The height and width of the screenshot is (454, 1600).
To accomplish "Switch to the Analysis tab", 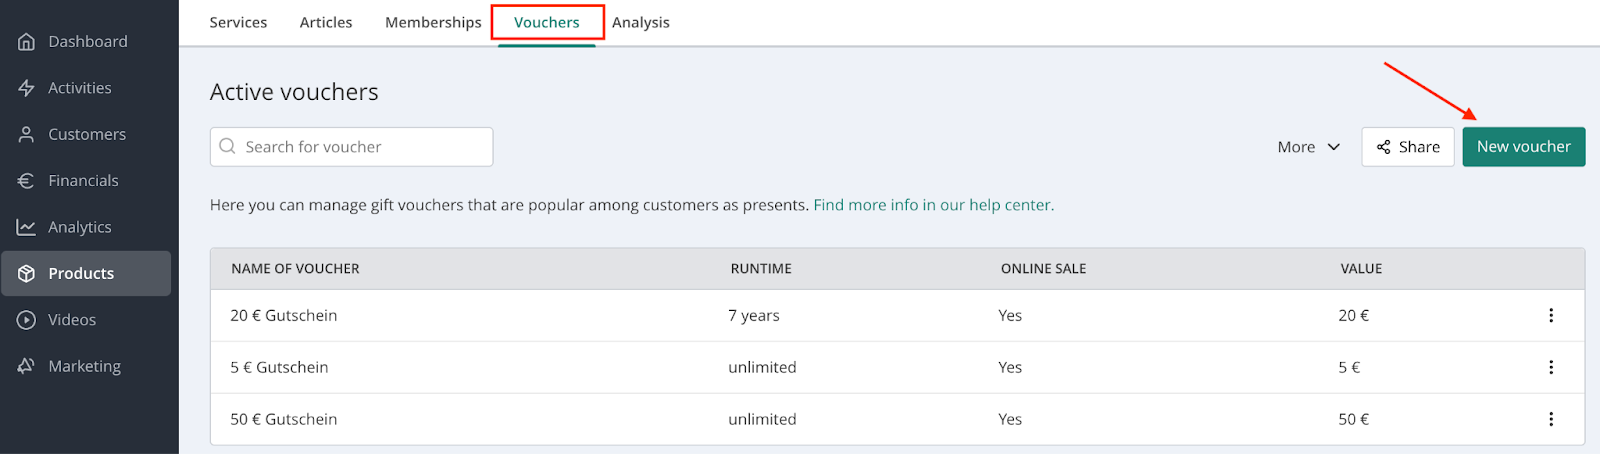I will (x=640, y=22).
